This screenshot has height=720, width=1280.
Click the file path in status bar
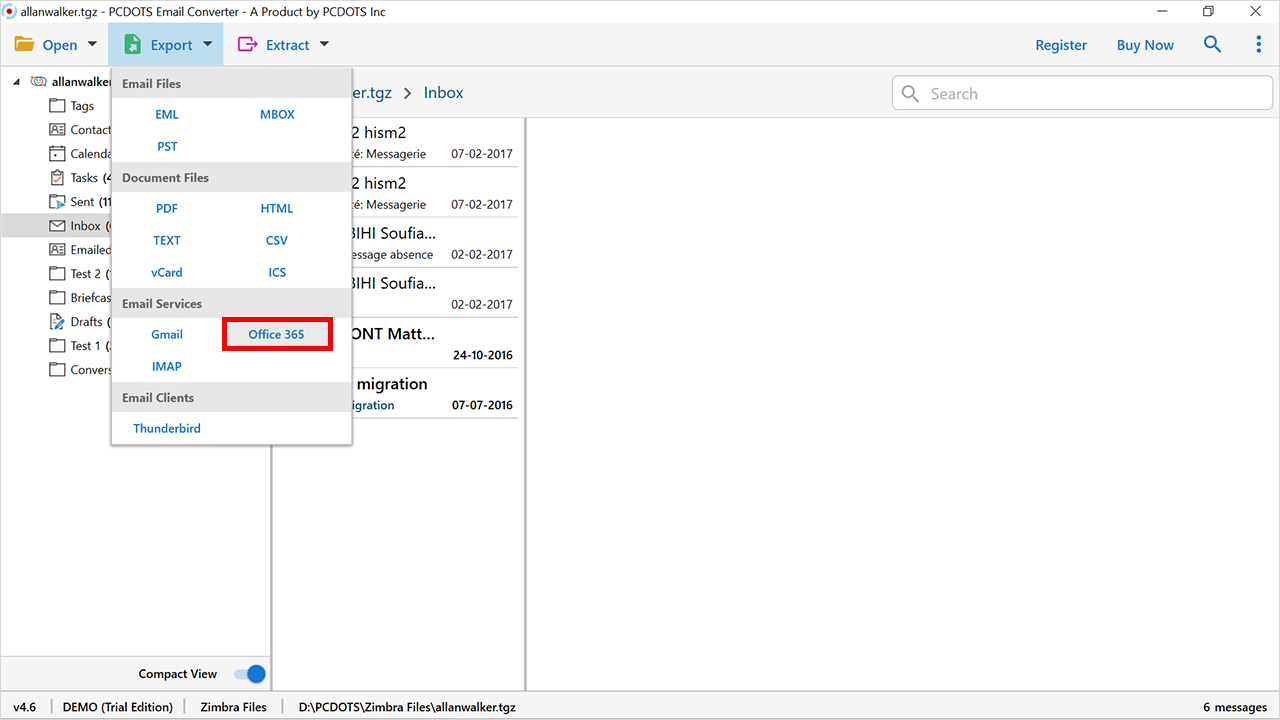407,707
